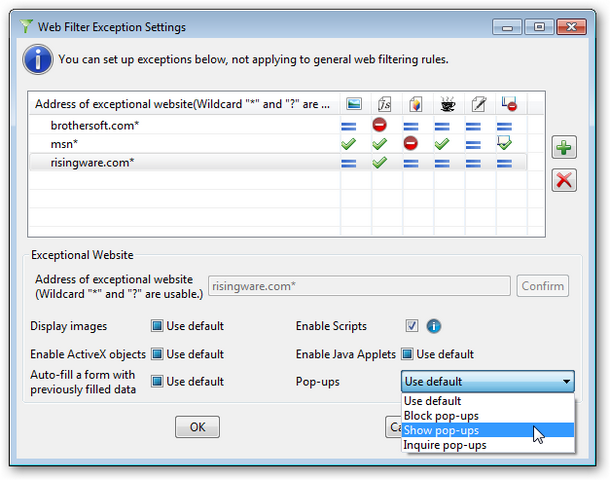The image size is (610, 480).
Task: Click the JS scripts column header icon
Action: (384, 103)
